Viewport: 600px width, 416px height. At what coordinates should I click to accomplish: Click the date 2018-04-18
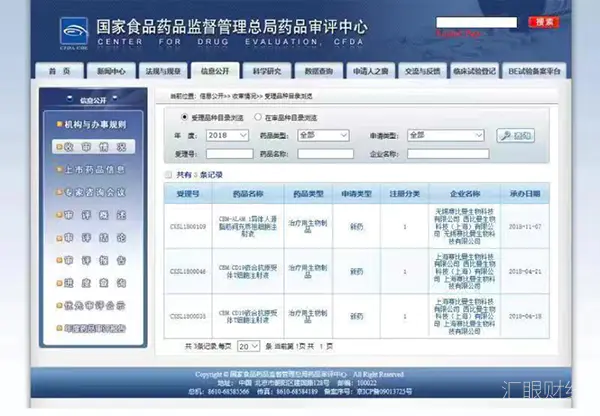click(x=525, y=316)
